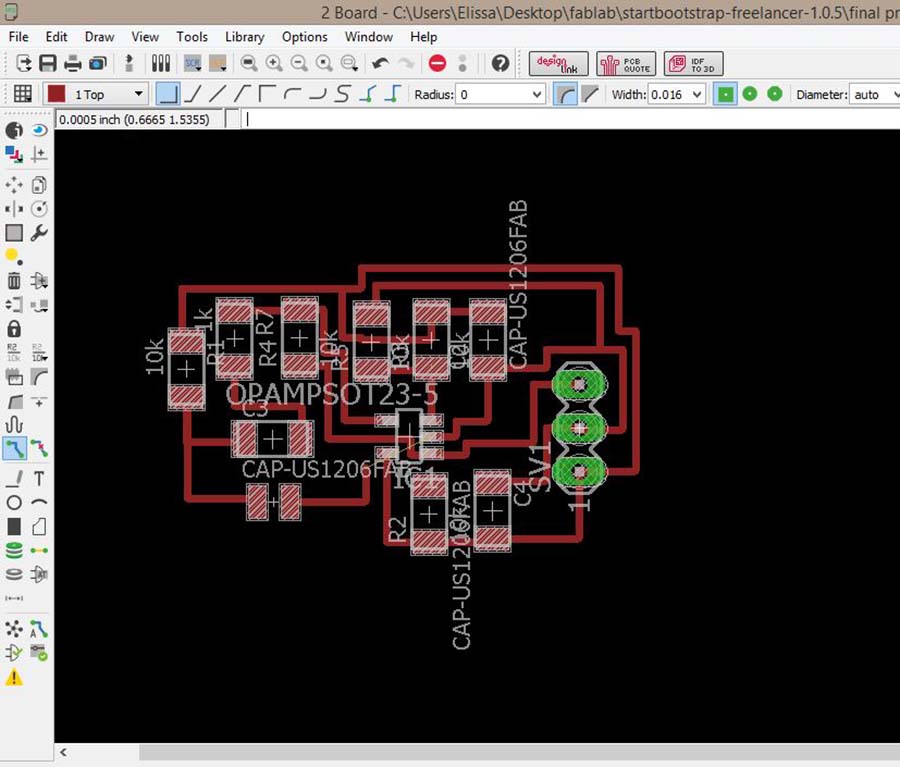The height and width of the screenshot is (767, 900).
Task: Select the Mirror tool
Action: click(14, 208)
